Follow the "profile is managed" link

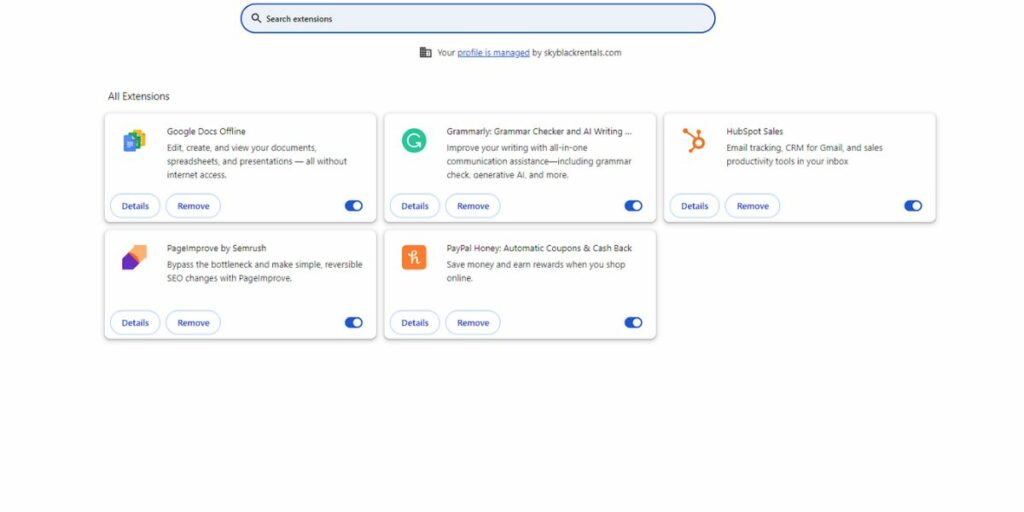pyautogui.click(x=493, y=53)
